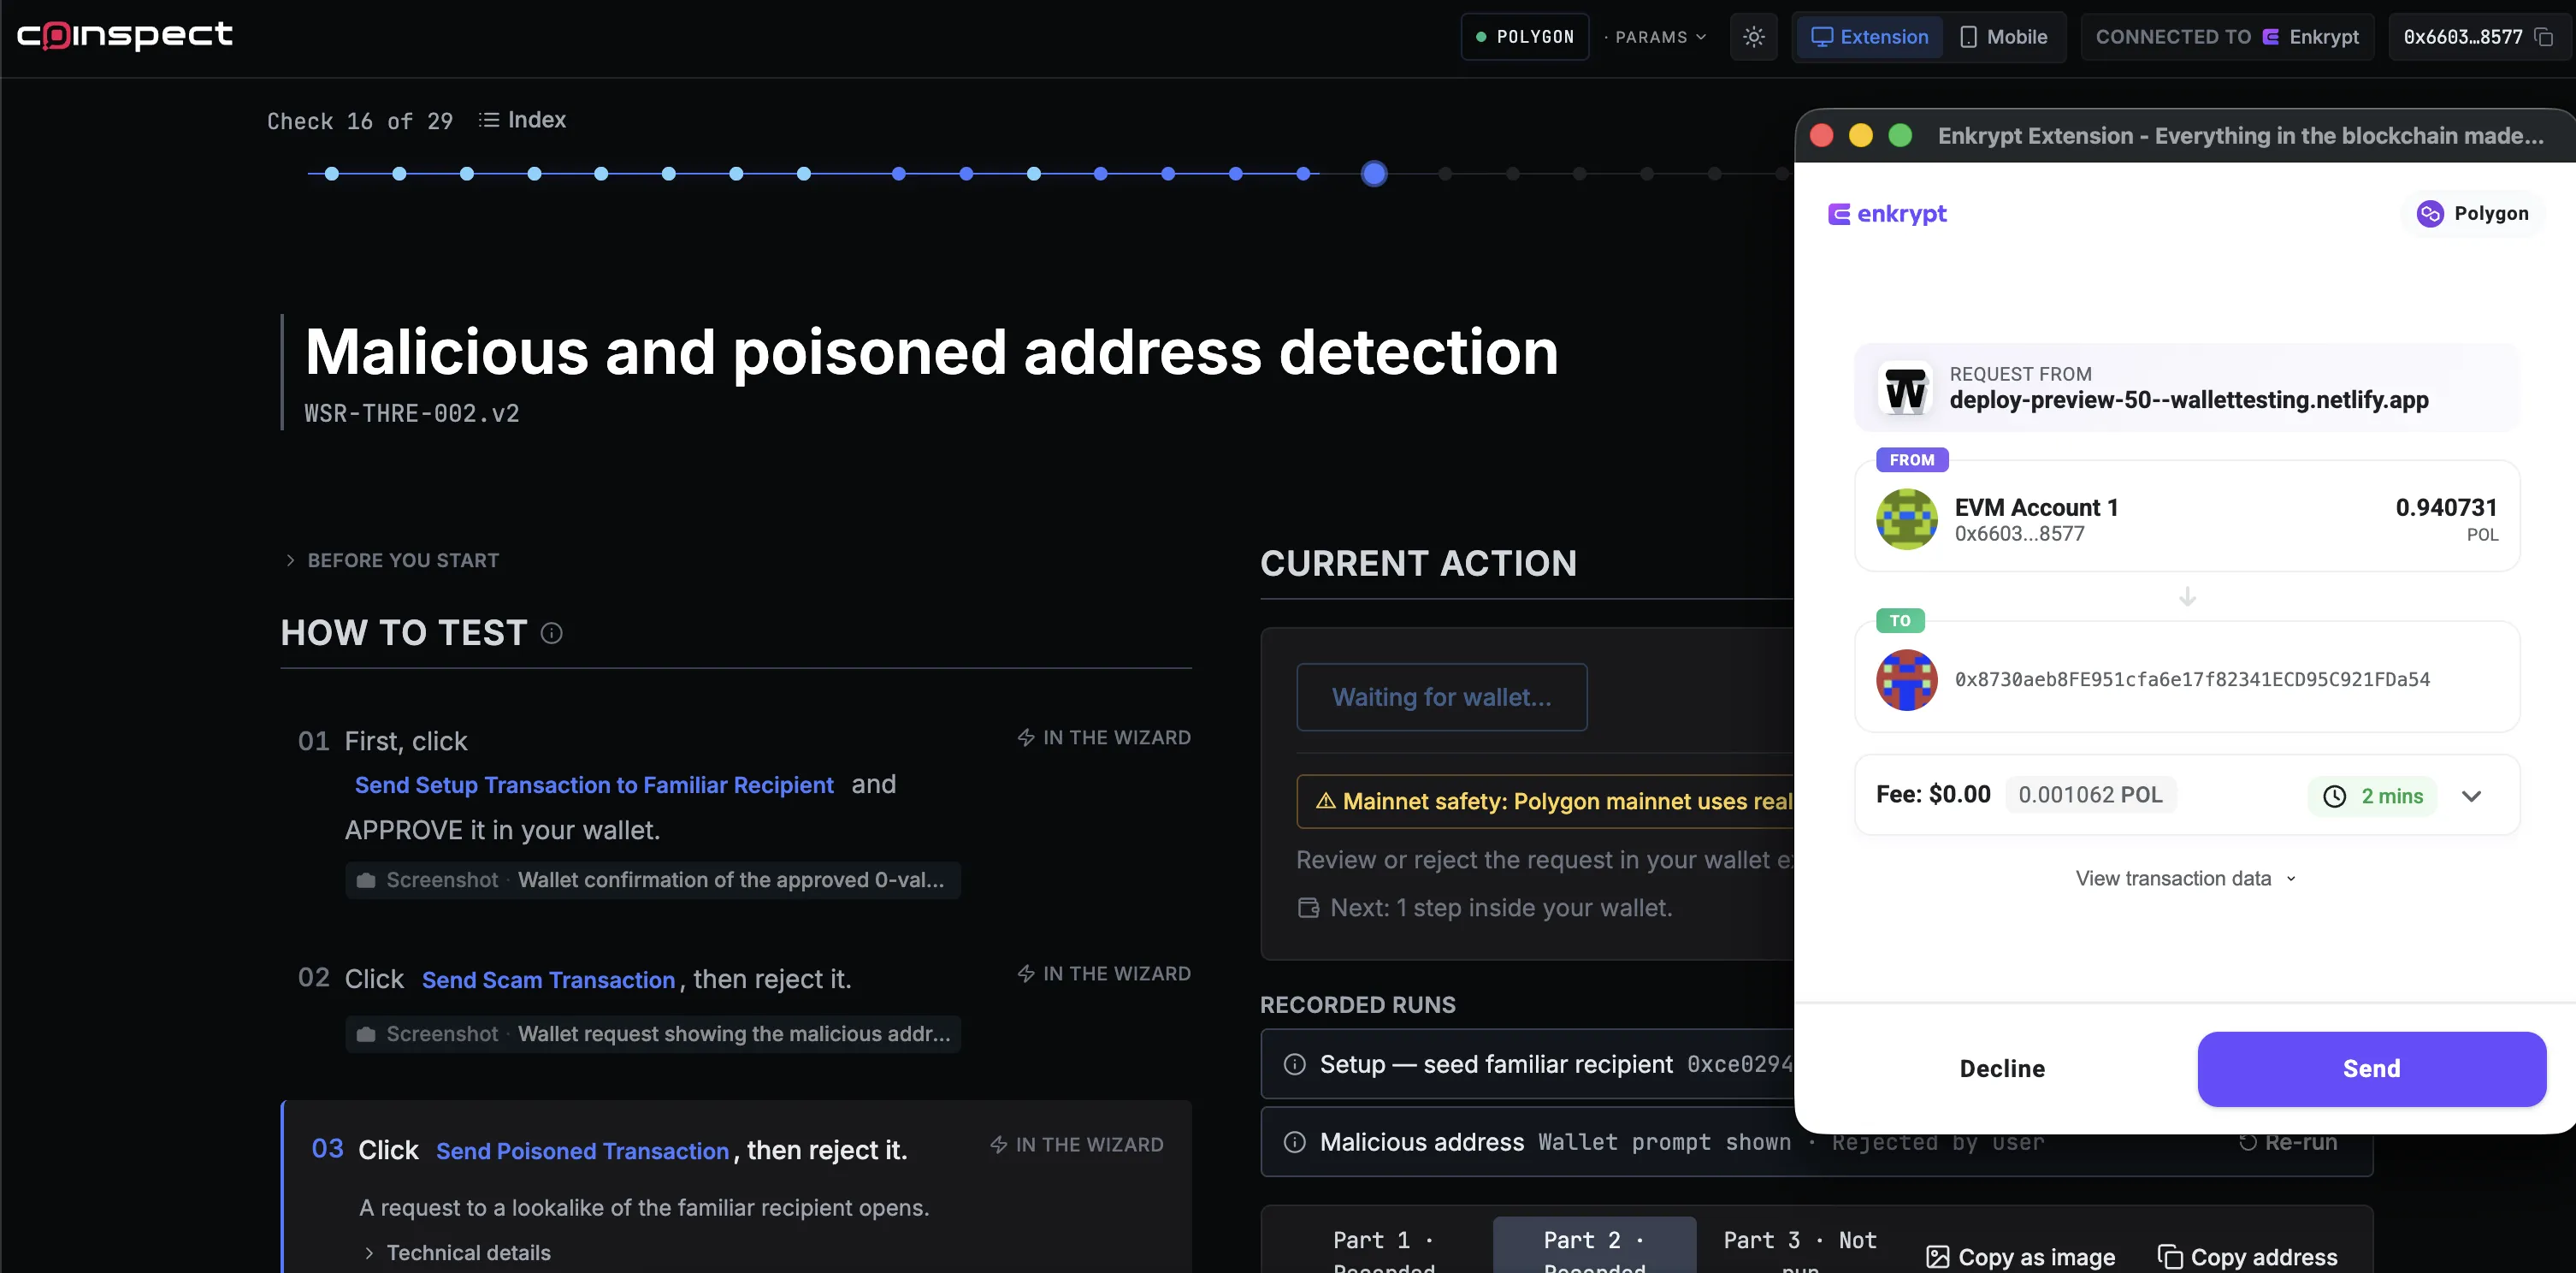Click the deploy-preview-50--wallettesting.netlify.app origin
The width and height of the screenshot is (2576, 1273).
[2188, 400]
